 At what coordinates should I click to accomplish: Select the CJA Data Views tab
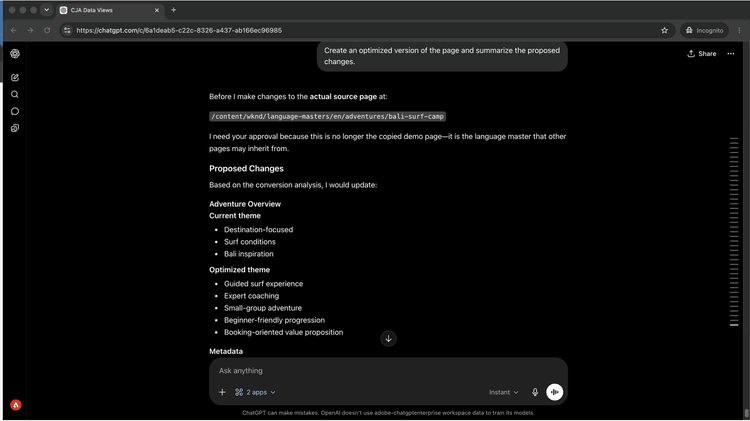coord(110,10)
